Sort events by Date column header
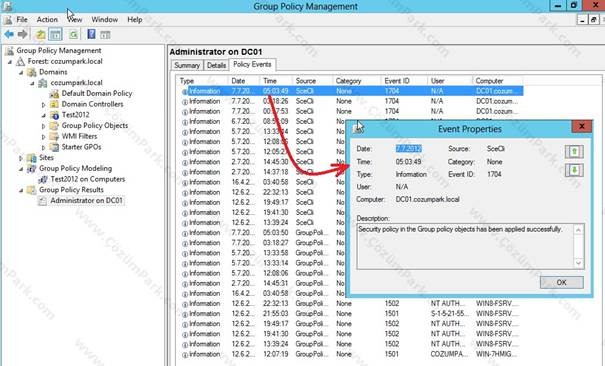 click(243, 81)
